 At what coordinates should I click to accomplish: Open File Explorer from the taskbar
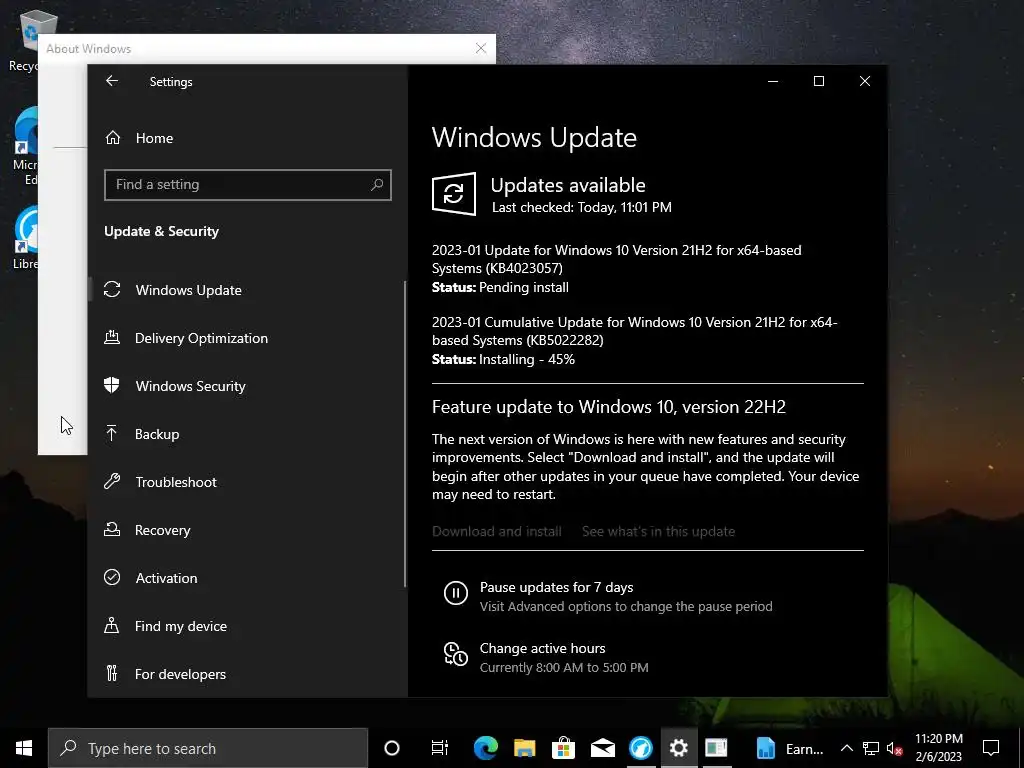524,748
